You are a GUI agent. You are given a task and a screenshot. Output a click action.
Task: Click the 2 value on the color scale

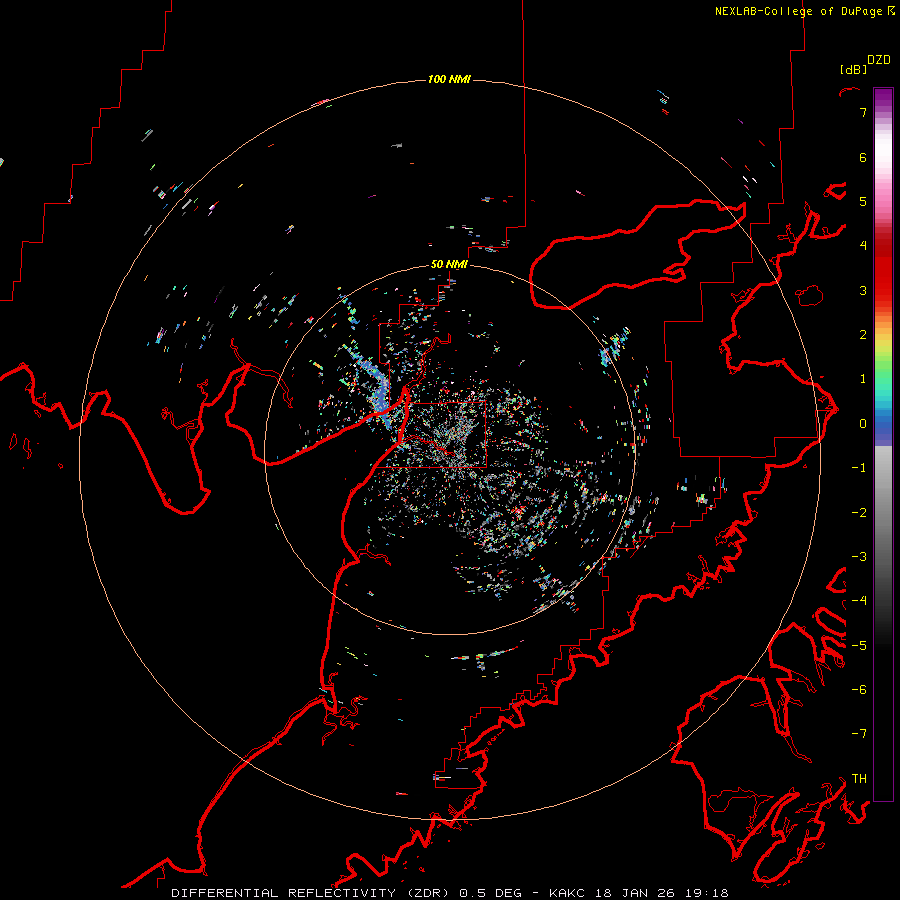click(863, 335)
